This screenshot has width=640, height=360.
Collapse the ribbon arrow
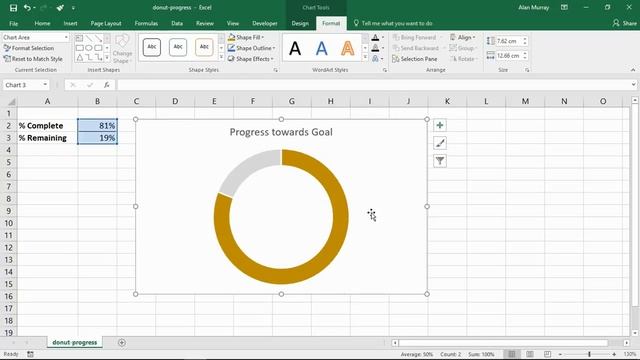pos(633,70)
